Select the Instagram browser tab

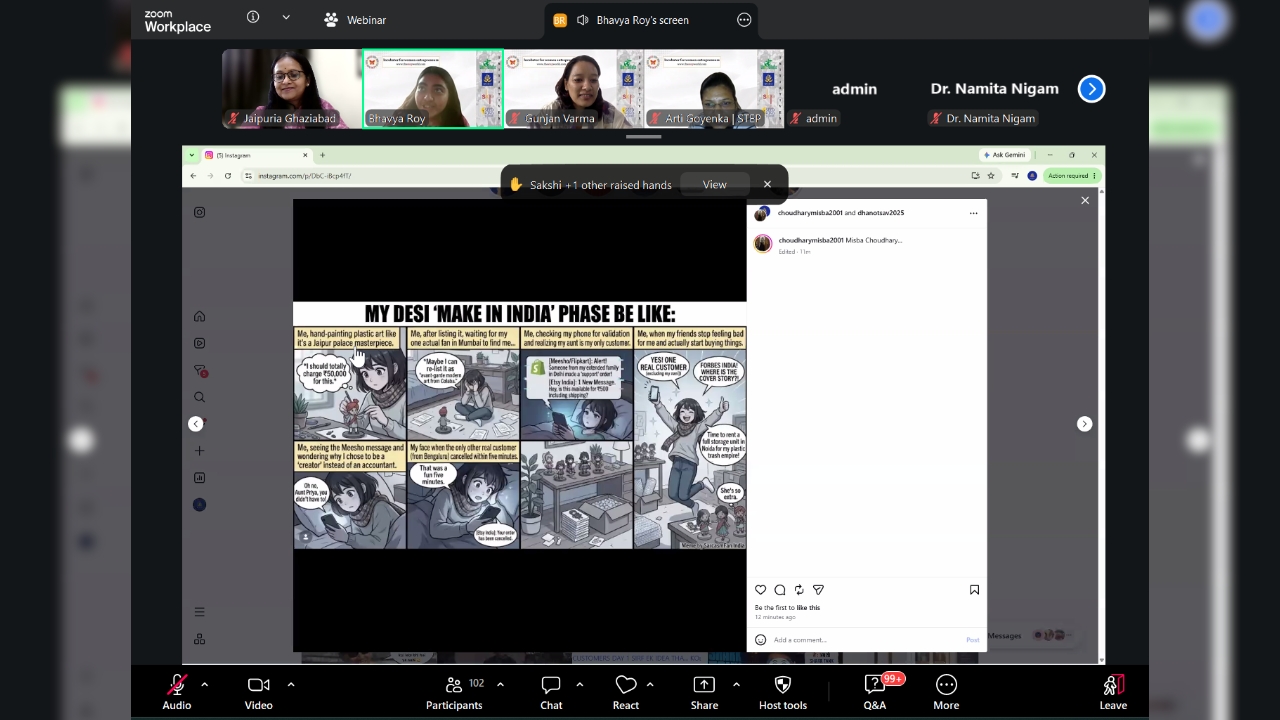[x=257, y=155]
